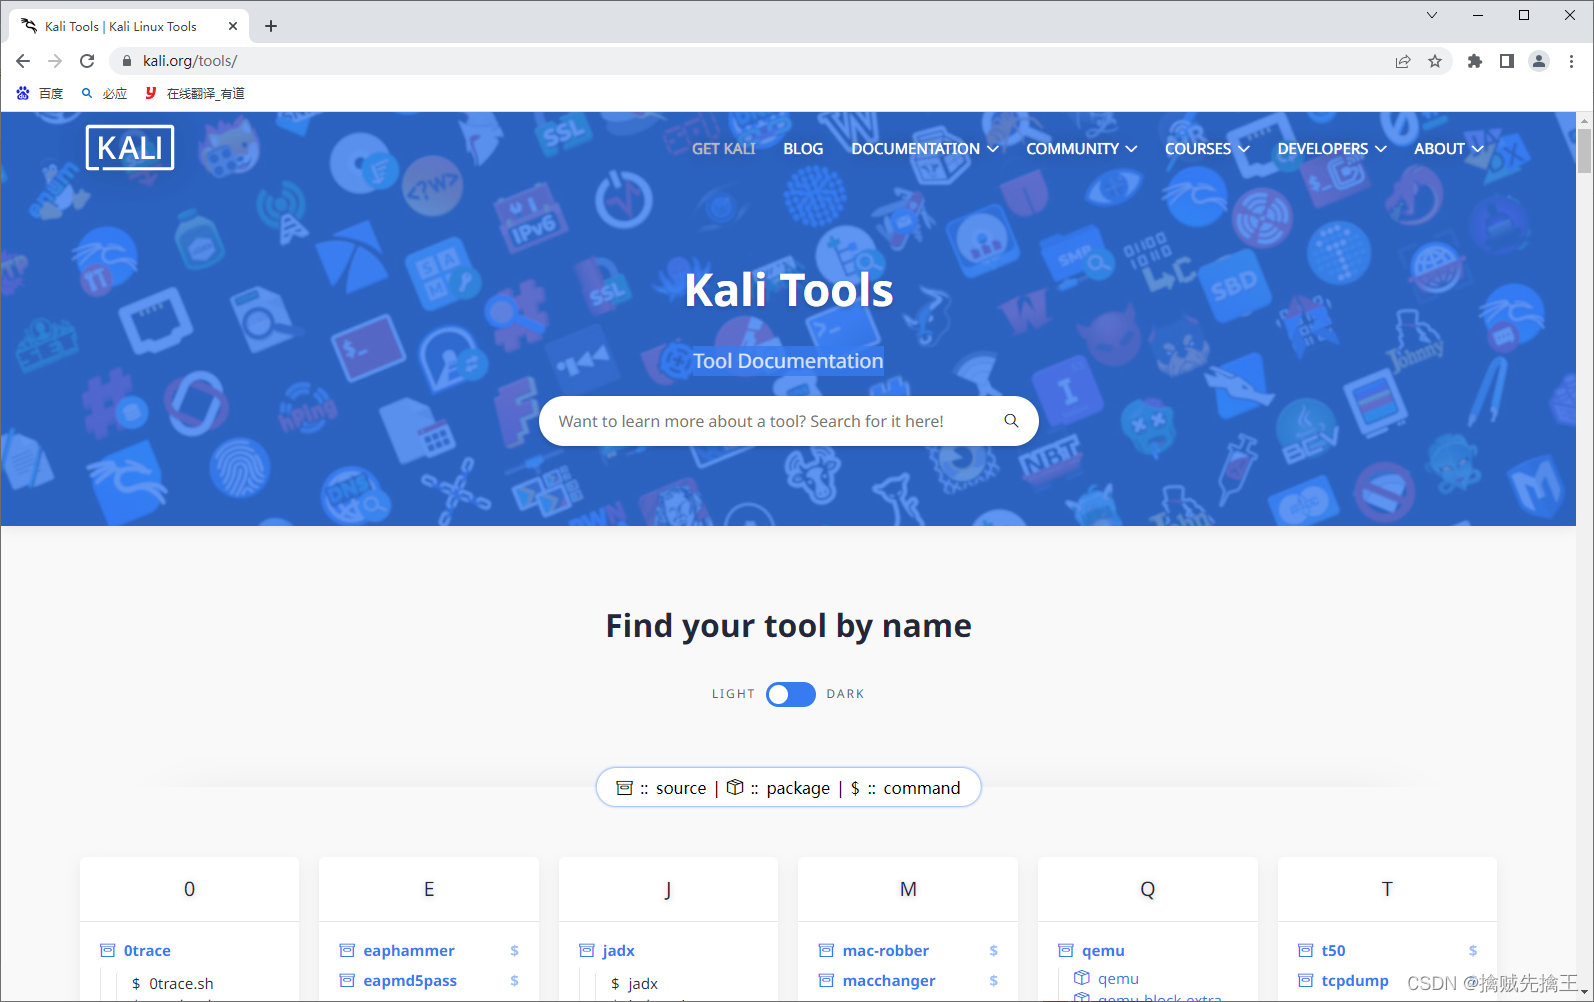Image resolution: width=1594 pixels, height=1002 pixels.
Task: Toggle the Light/Dark theme switch
Action: tap(790, 694)
